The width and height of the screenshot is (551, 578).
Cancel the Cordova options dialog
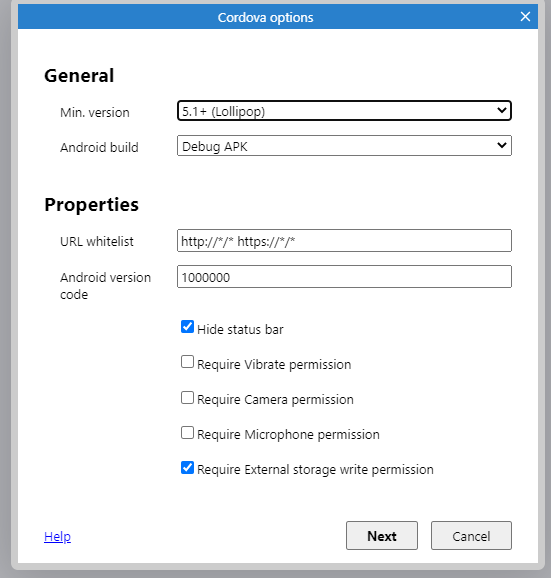(471, 536)
